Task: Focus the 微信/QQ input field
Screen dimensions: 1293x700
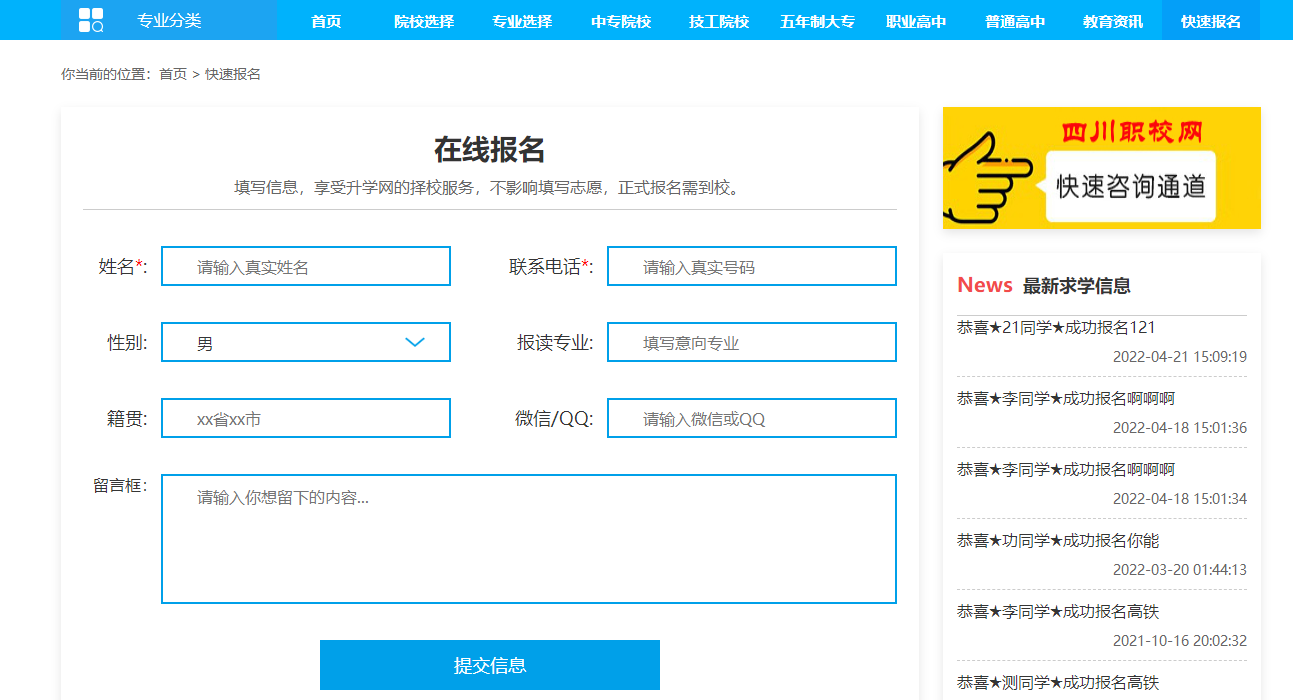Action: pos(752,418)
